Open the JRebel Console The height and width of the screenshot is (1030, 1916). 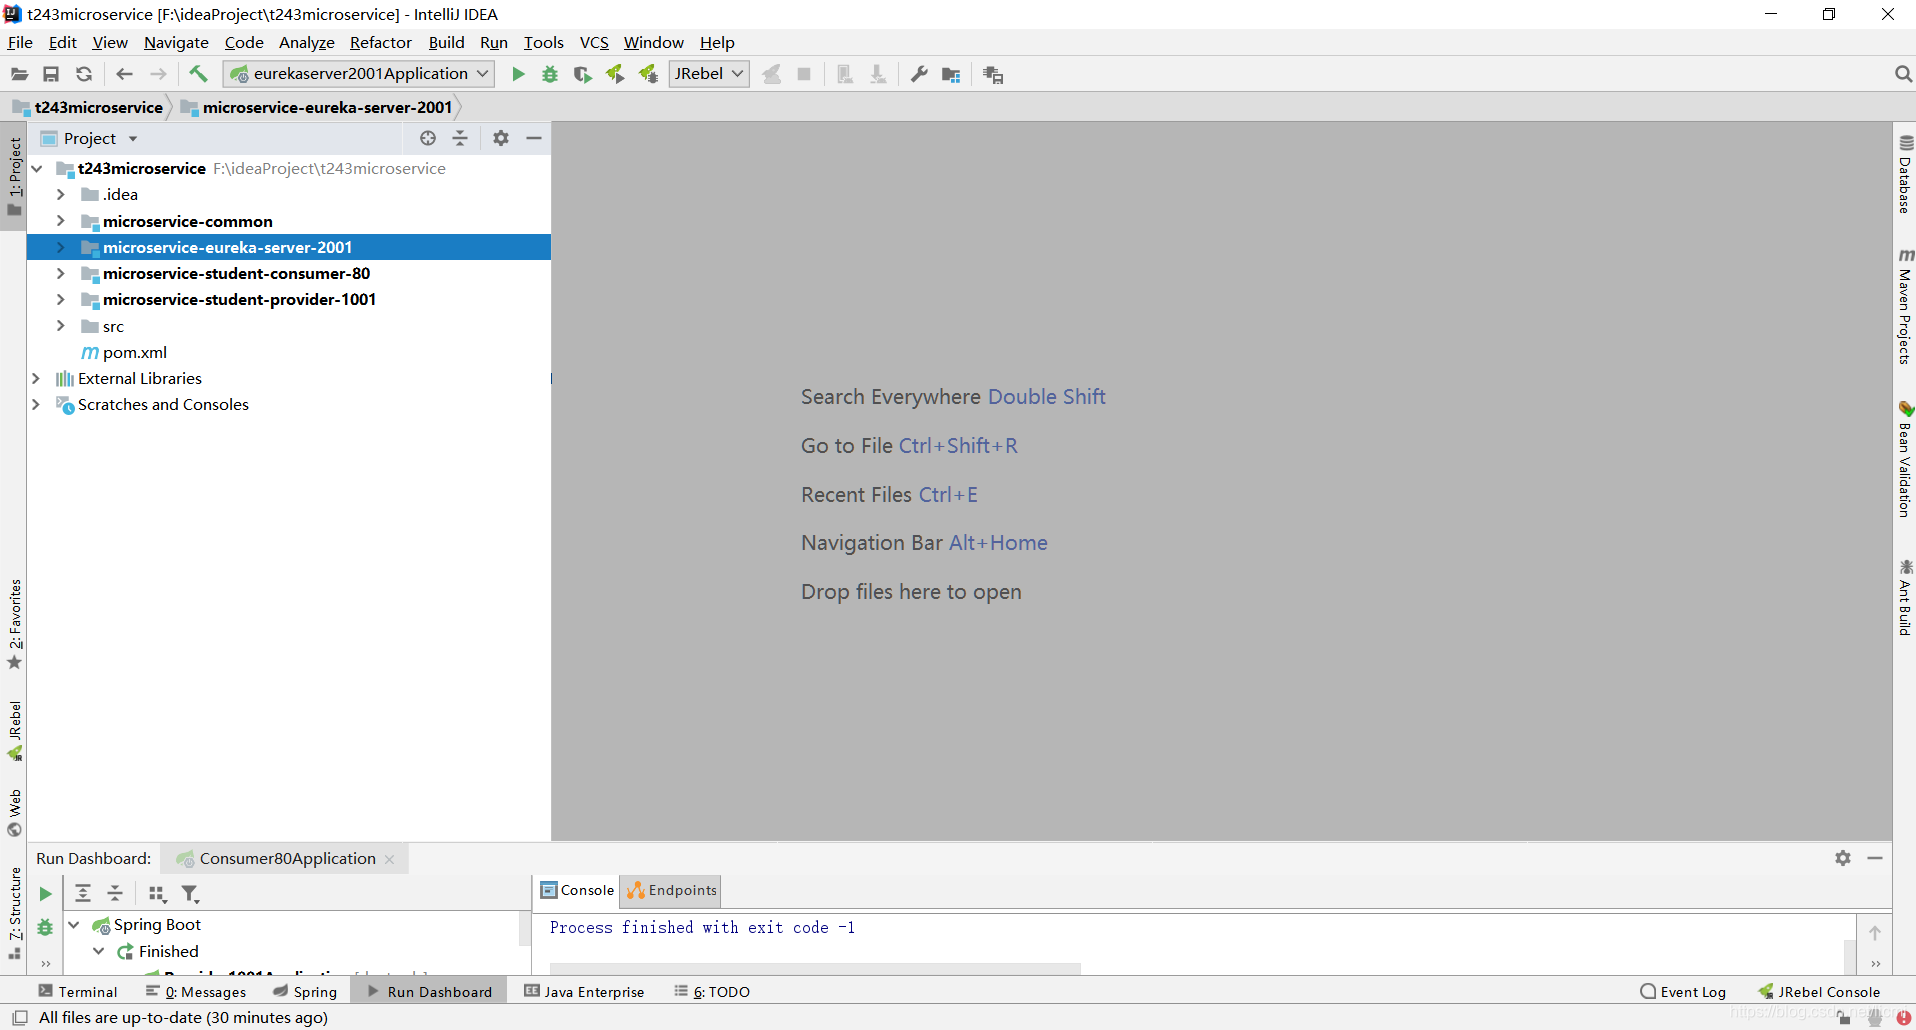[1820, 992]
